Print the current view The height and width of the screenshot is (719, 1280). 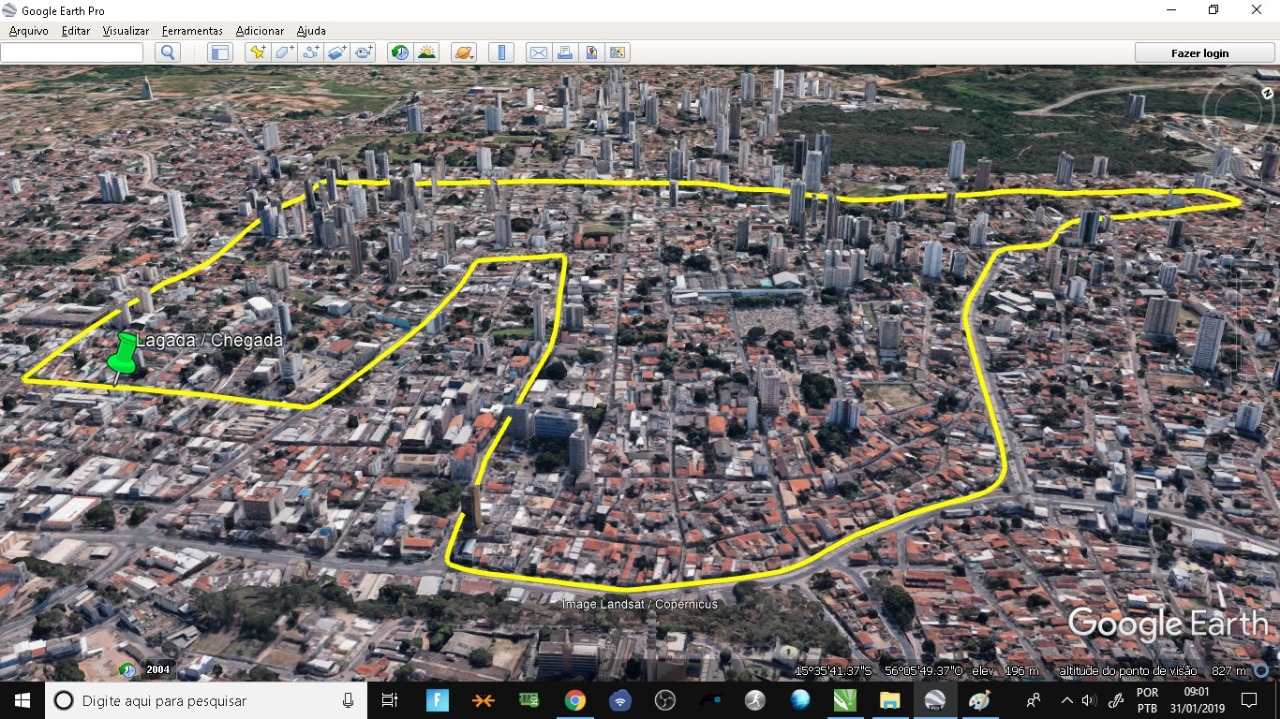tap(565, 53)
